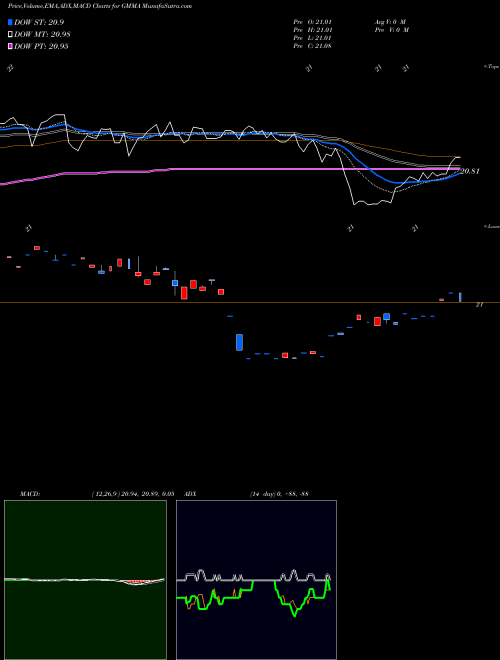Click the blue DOW ST legend swatch
Viewport: 500px width, 660px height.
click(x=11, y=22)
